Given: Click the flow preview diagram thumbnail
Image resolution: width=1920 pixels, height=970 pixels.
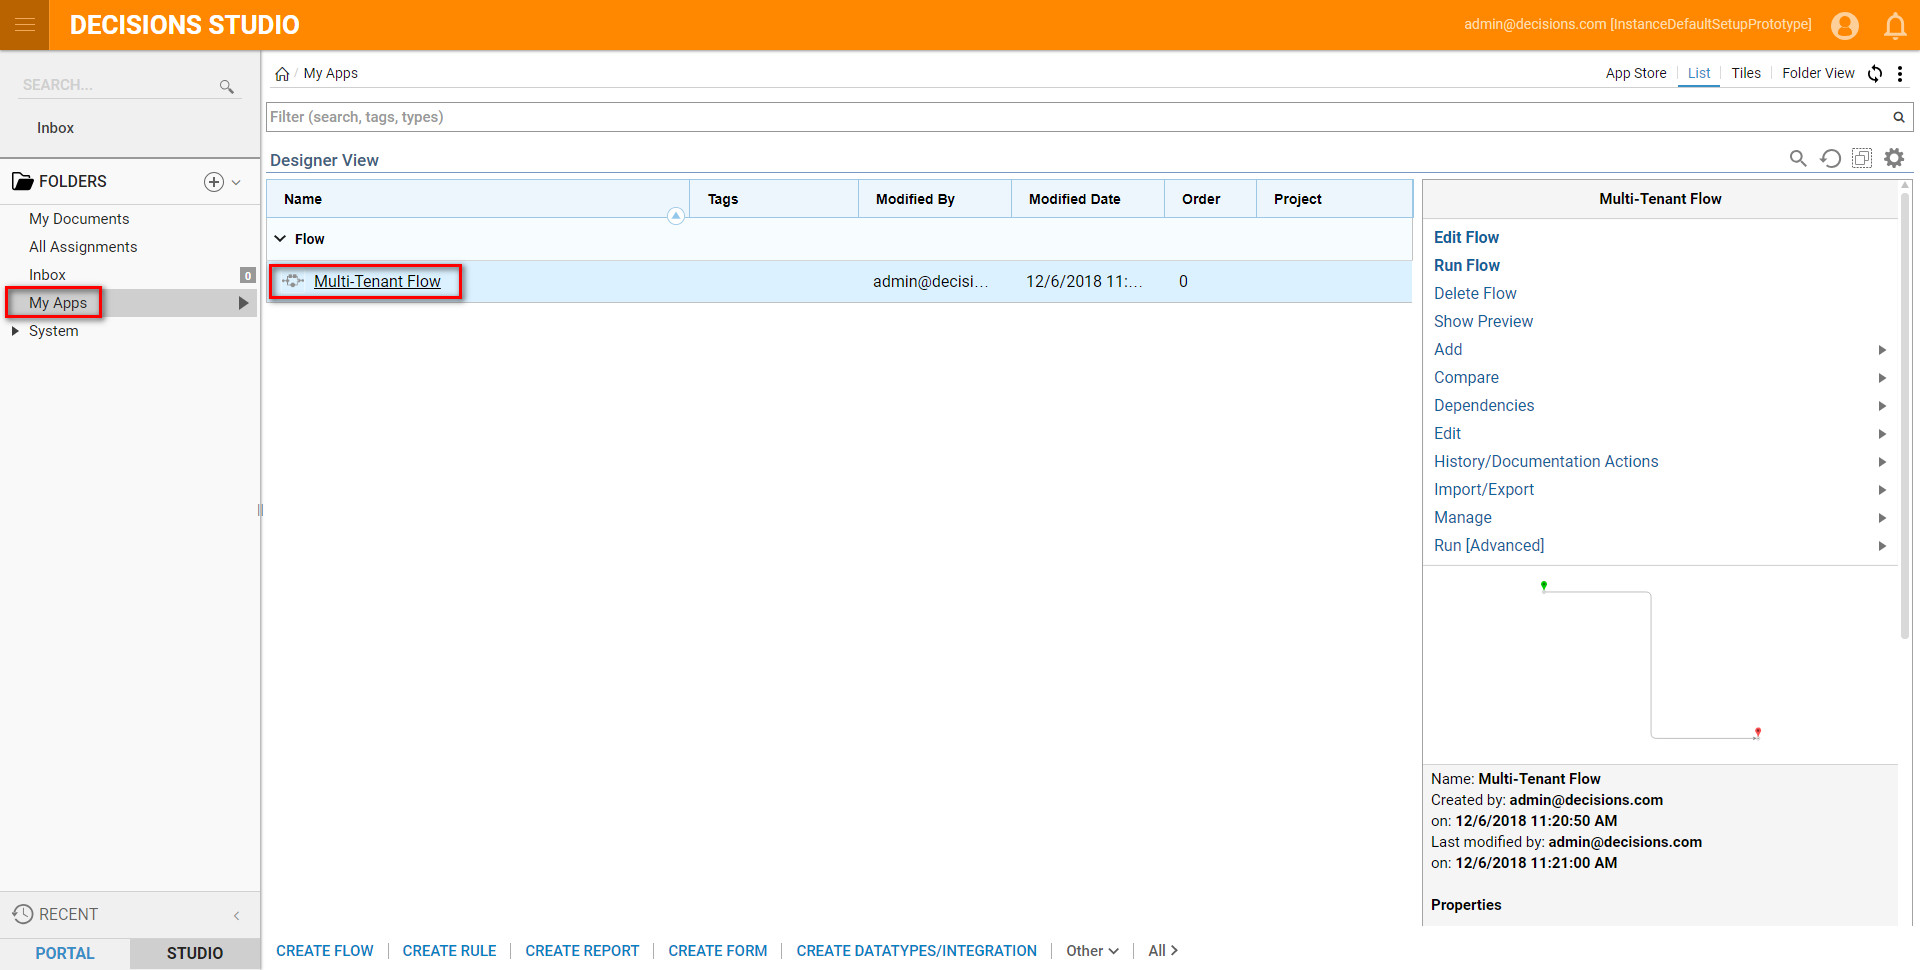Looking at the screenshot, I should pyautogui.click(x=1652, y=662).
